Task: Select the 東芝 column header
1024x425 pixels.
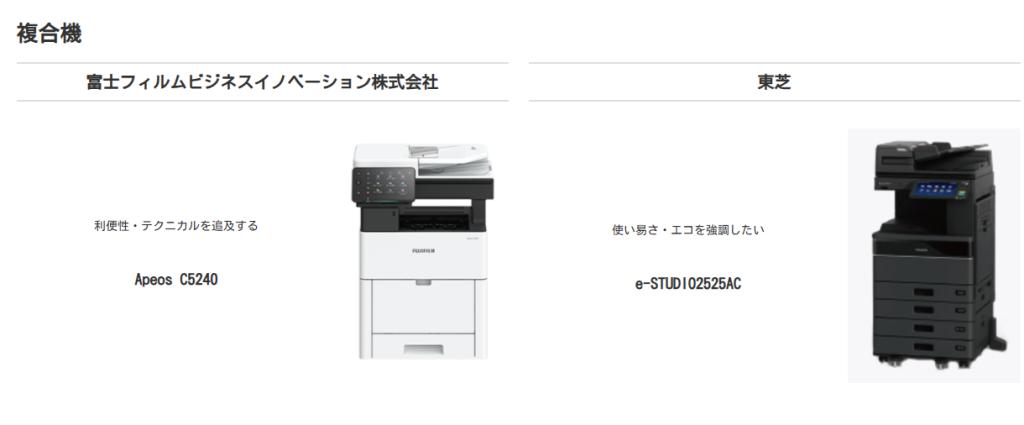Action: coord(775,82)
